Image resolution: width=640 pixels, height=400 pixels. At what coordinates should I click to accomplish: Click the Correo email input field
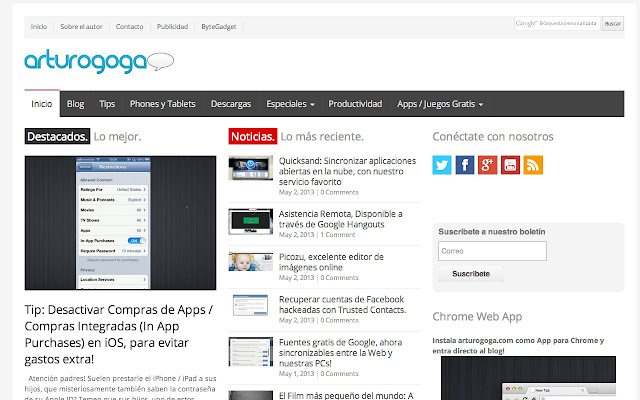click(x=492, y=251)
